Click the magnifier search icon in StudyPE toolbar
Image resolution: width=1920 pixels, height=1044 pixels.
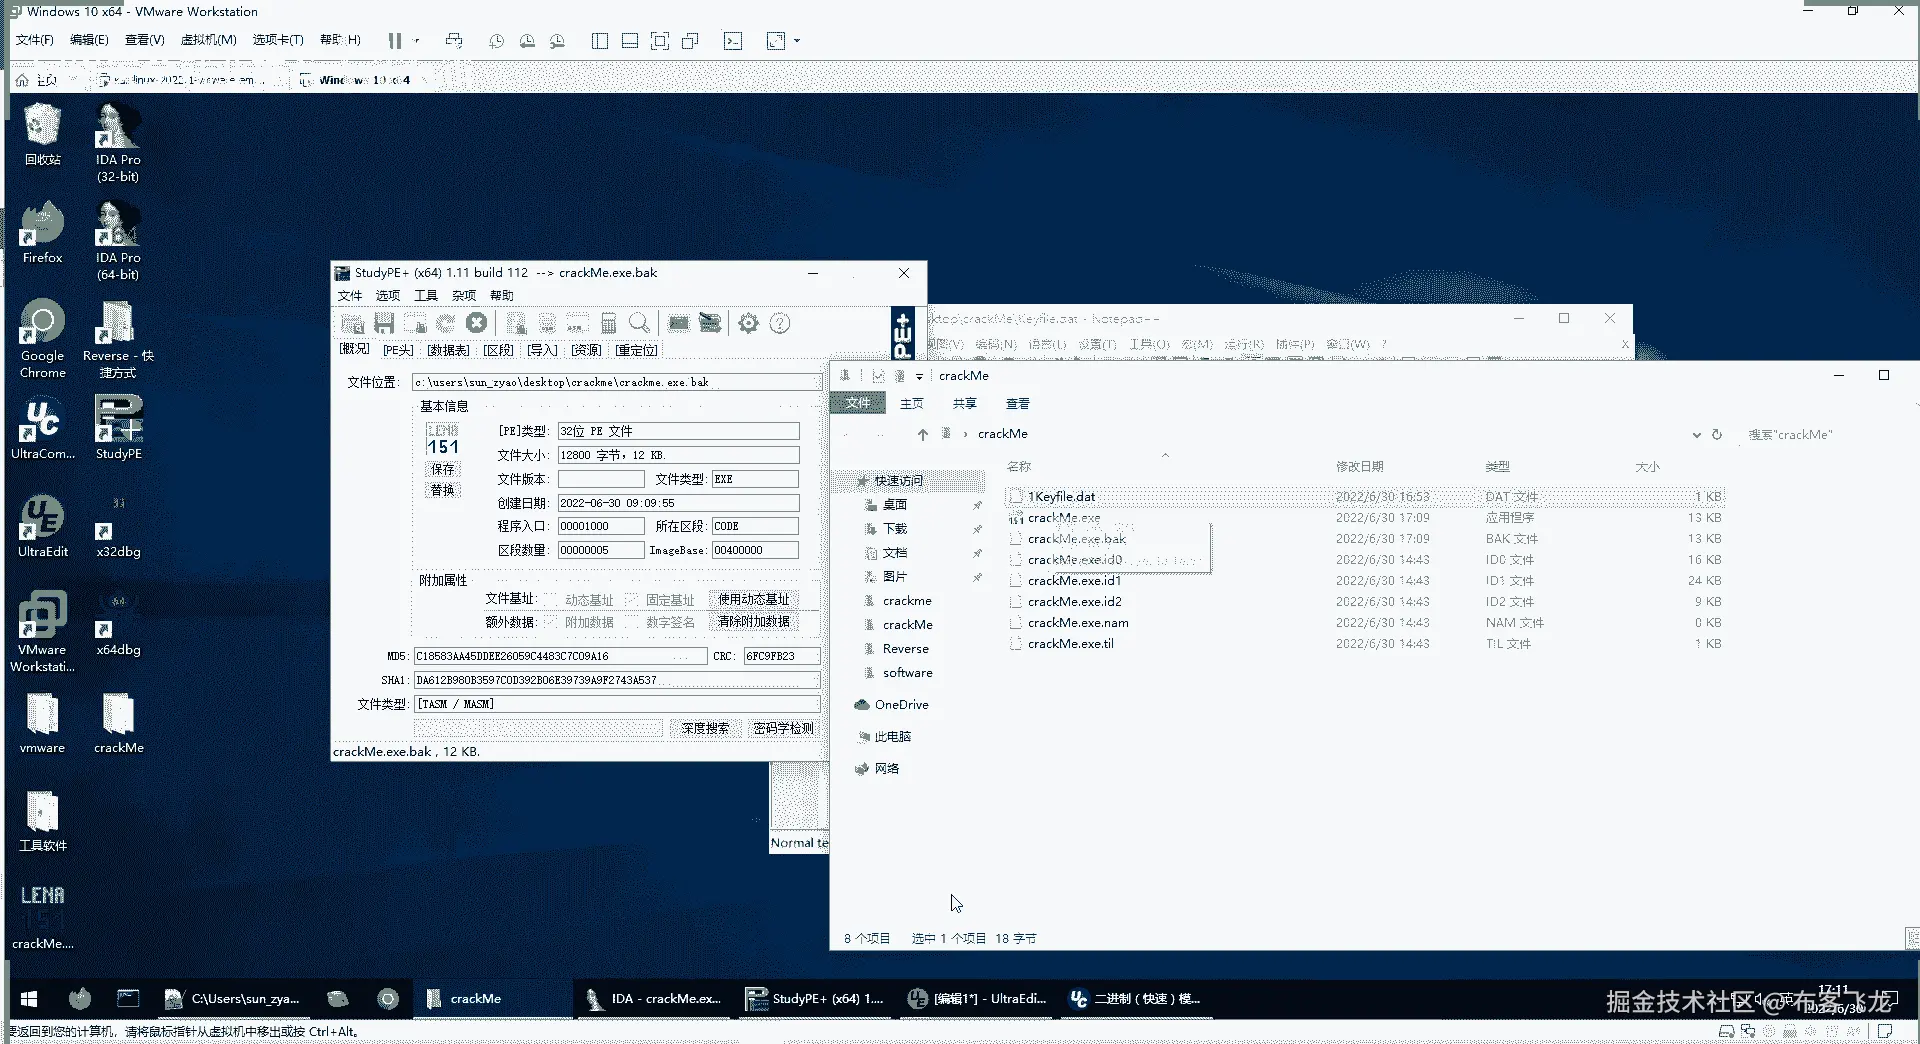coord(639,323)
